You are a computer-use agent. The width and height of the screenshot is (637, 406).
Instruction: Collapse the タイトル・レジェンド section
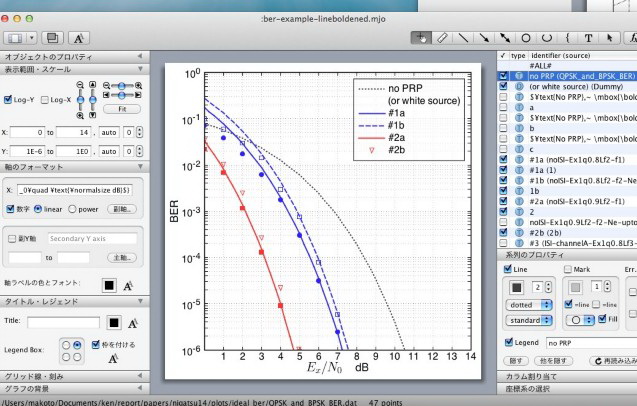pos(140,301)
